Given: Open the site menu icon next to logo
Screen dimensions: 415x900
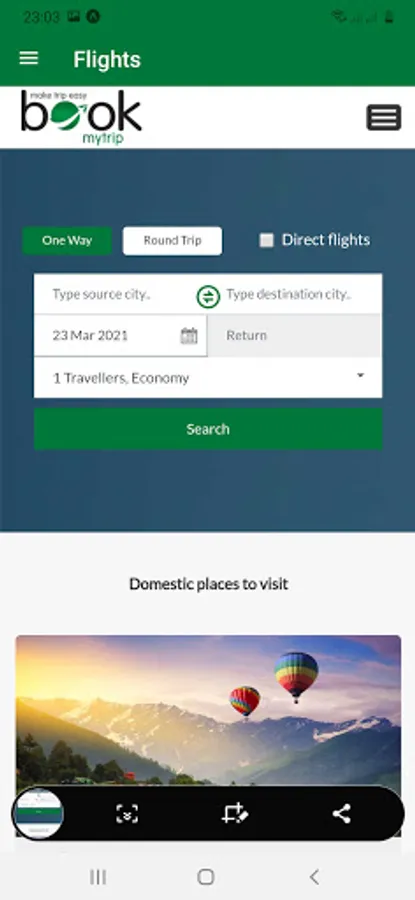Looking at the screenshot, I should point(383,118).
